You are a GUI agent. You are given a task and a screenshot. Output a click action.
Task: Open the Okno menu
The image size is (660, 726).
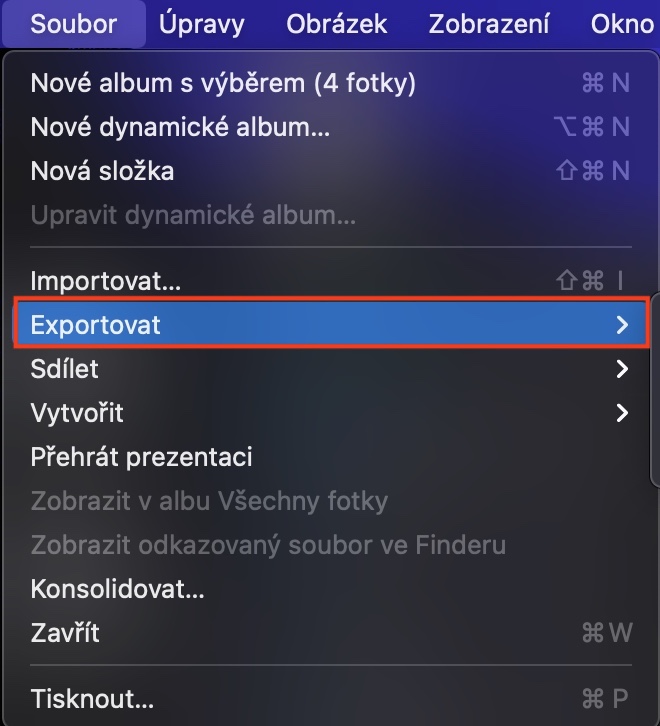[x=622, y=24]
